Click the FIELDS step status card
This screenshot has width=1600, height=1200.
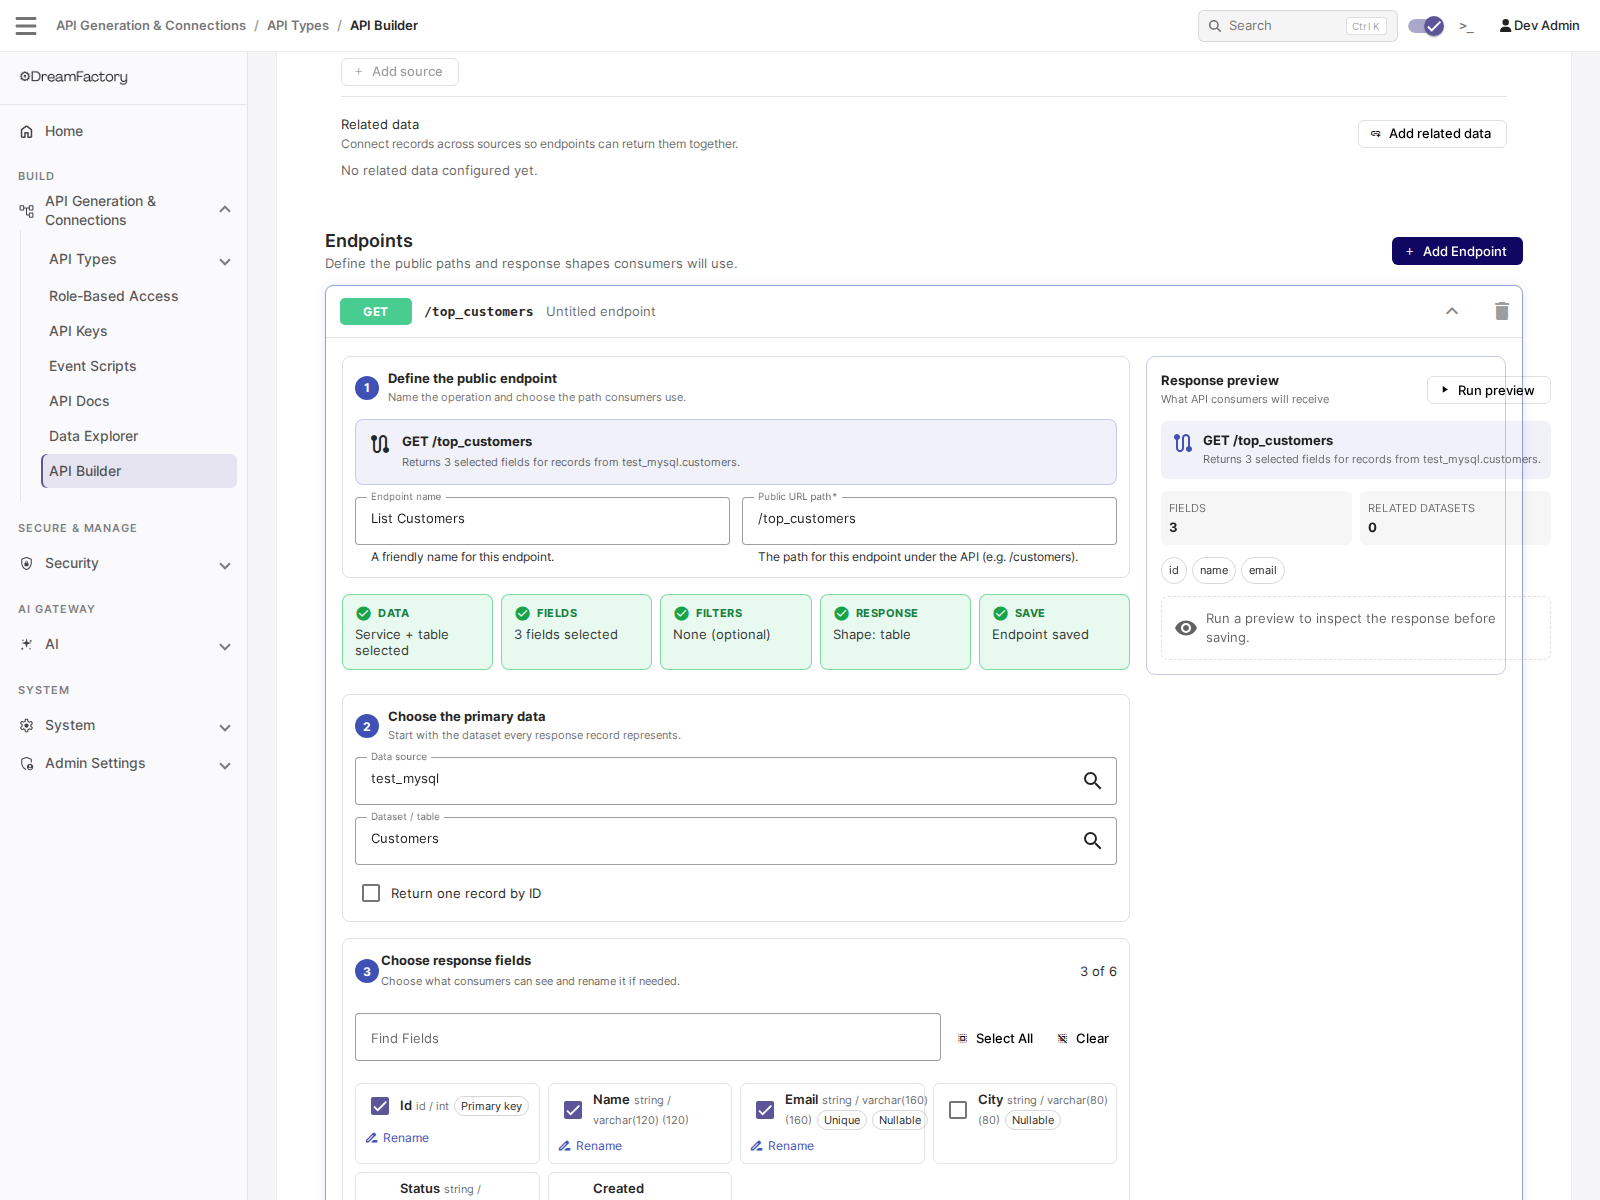pos(576,632)
